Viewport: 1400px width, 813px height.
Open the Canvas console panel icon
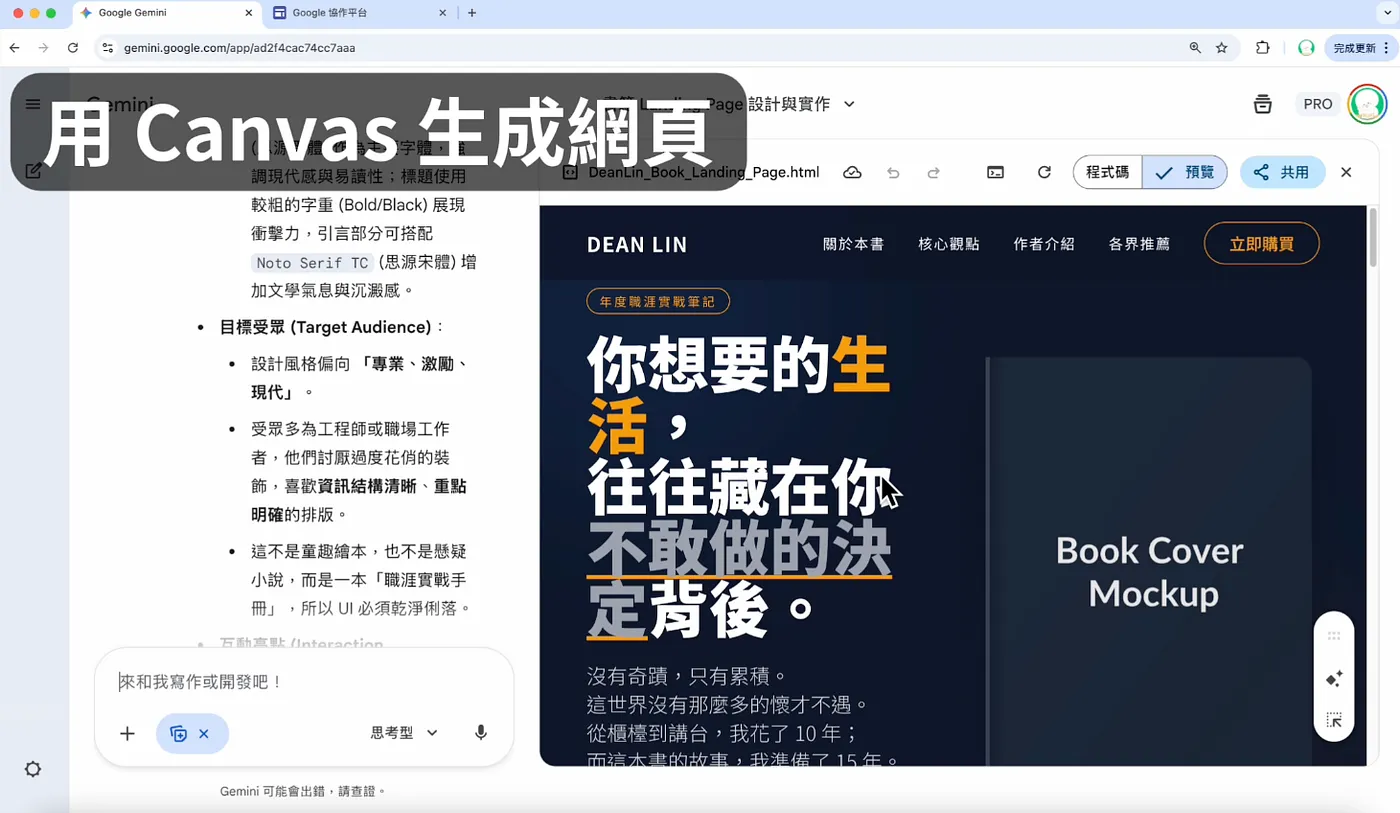coord(995,172)
